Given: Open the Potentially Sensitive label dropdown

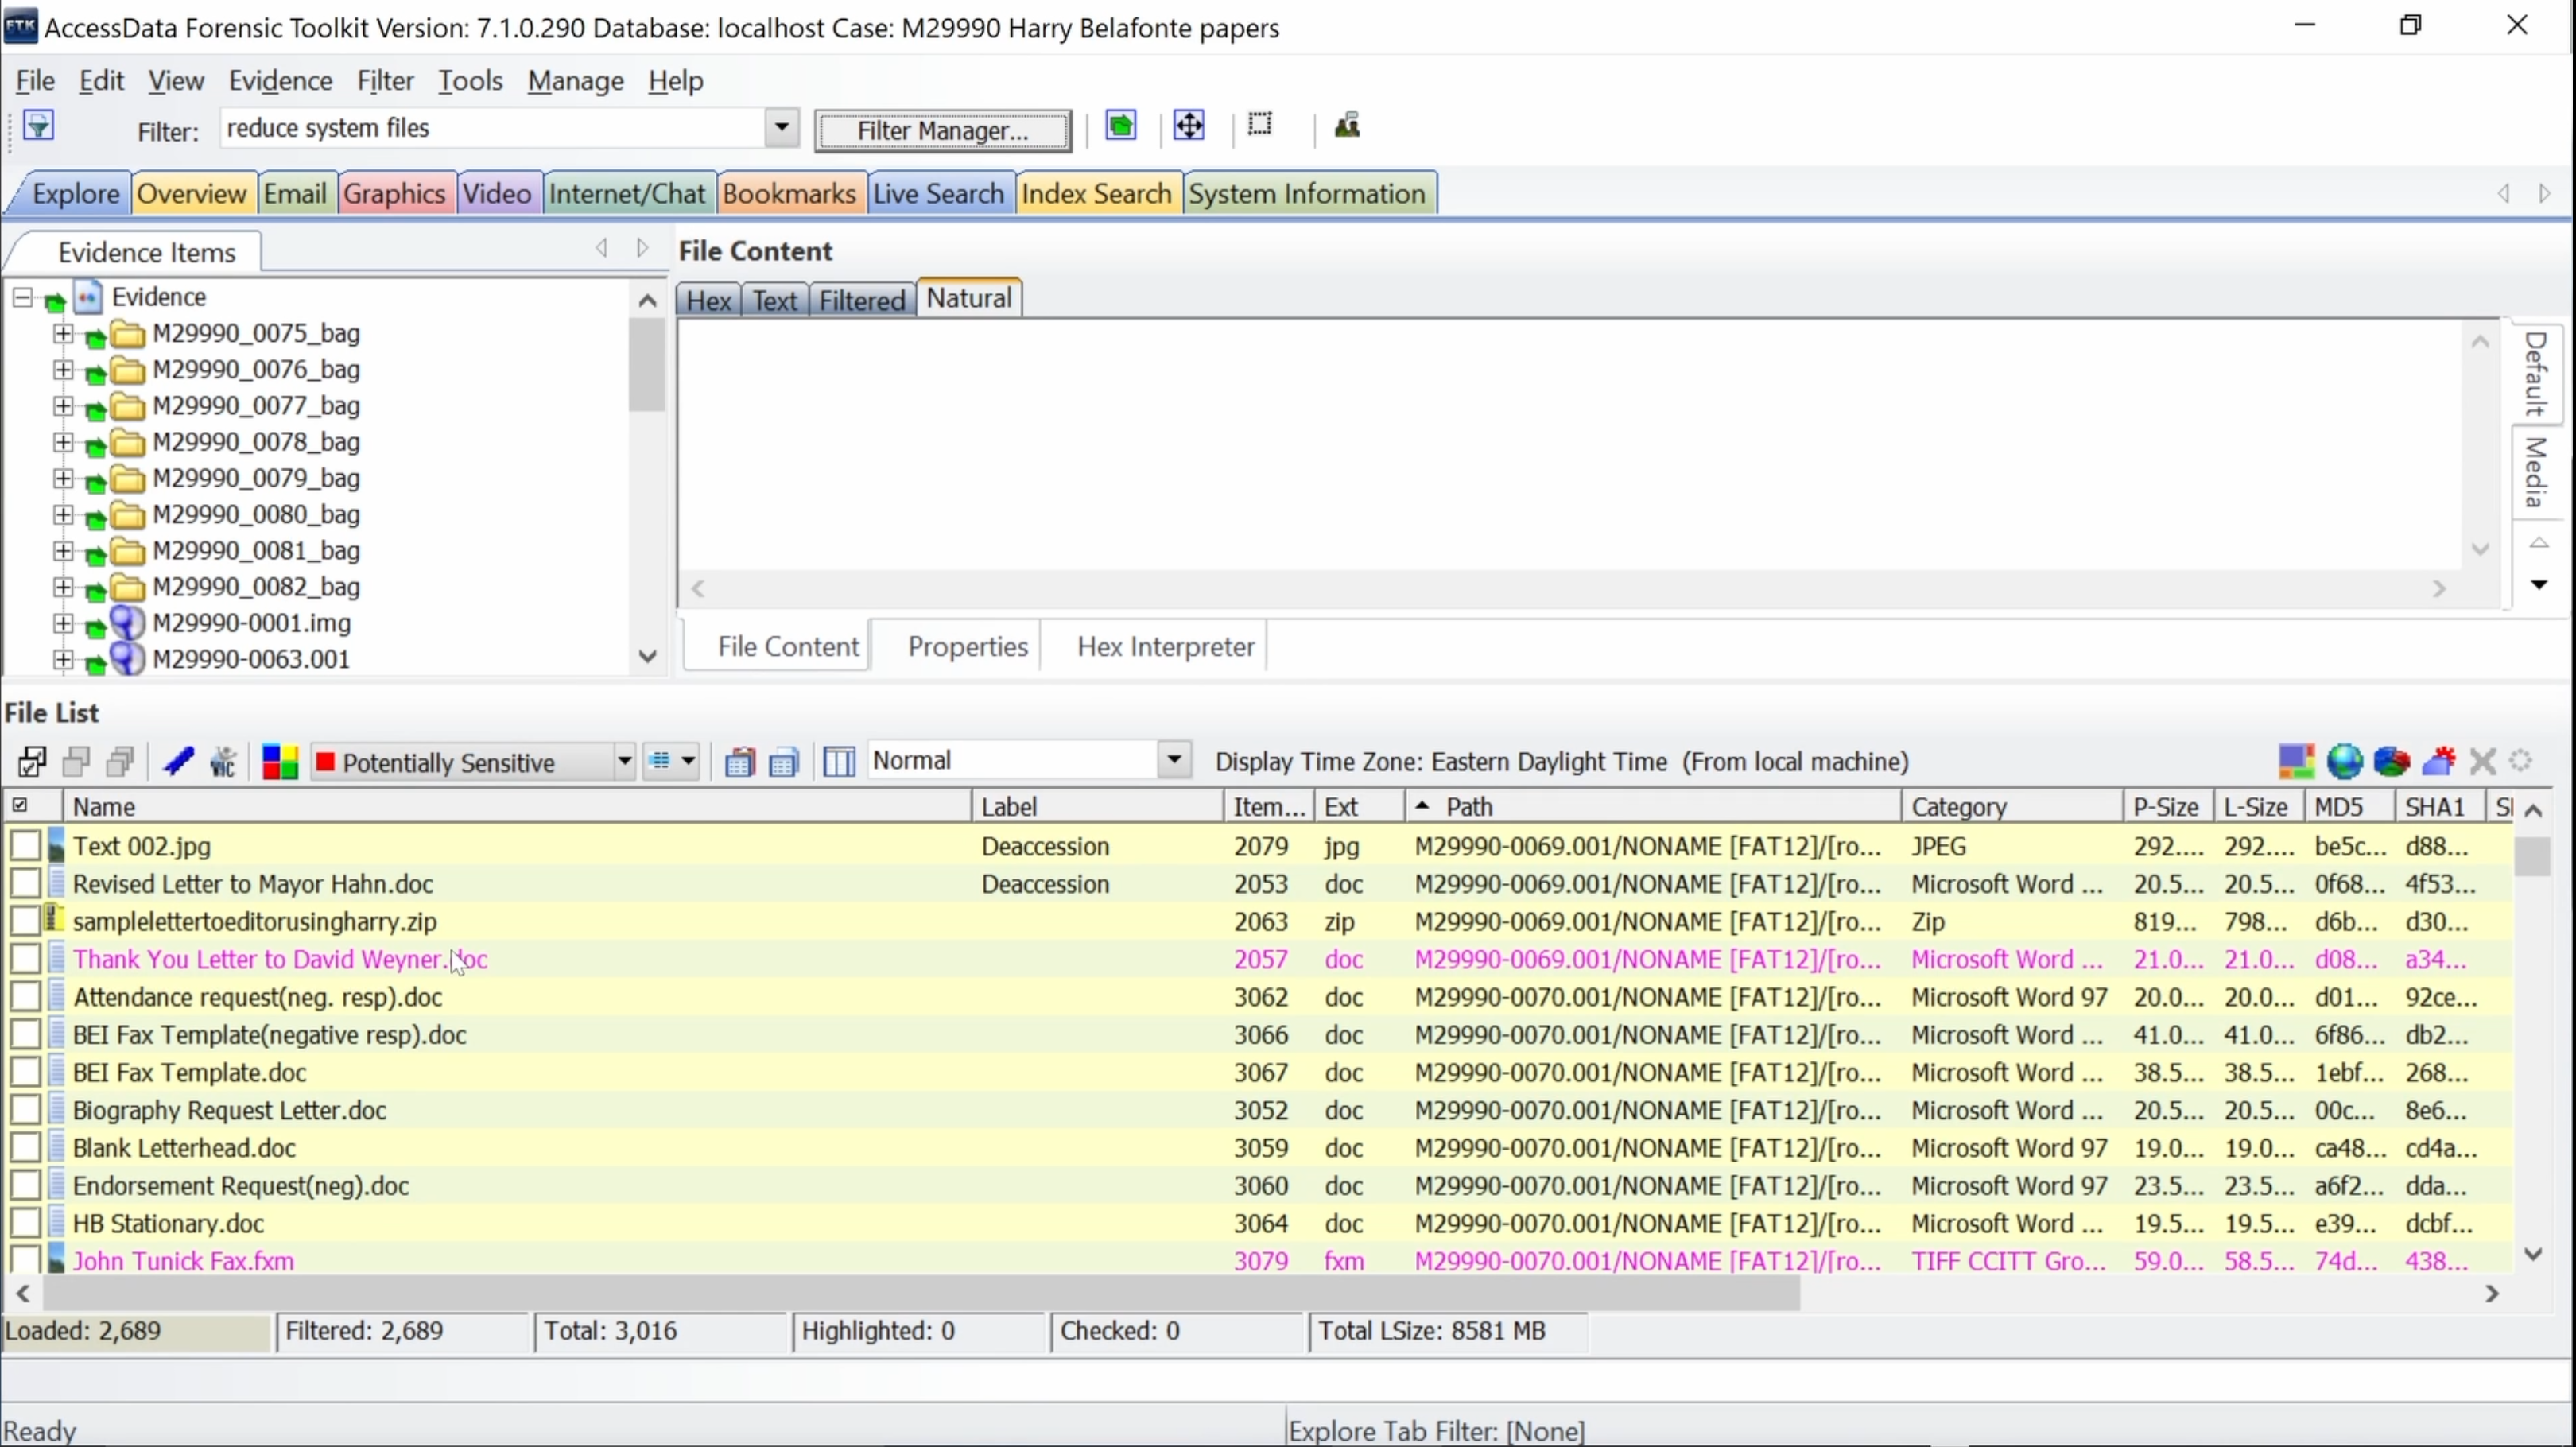Looking at the screenshot, I should point(624,762).
